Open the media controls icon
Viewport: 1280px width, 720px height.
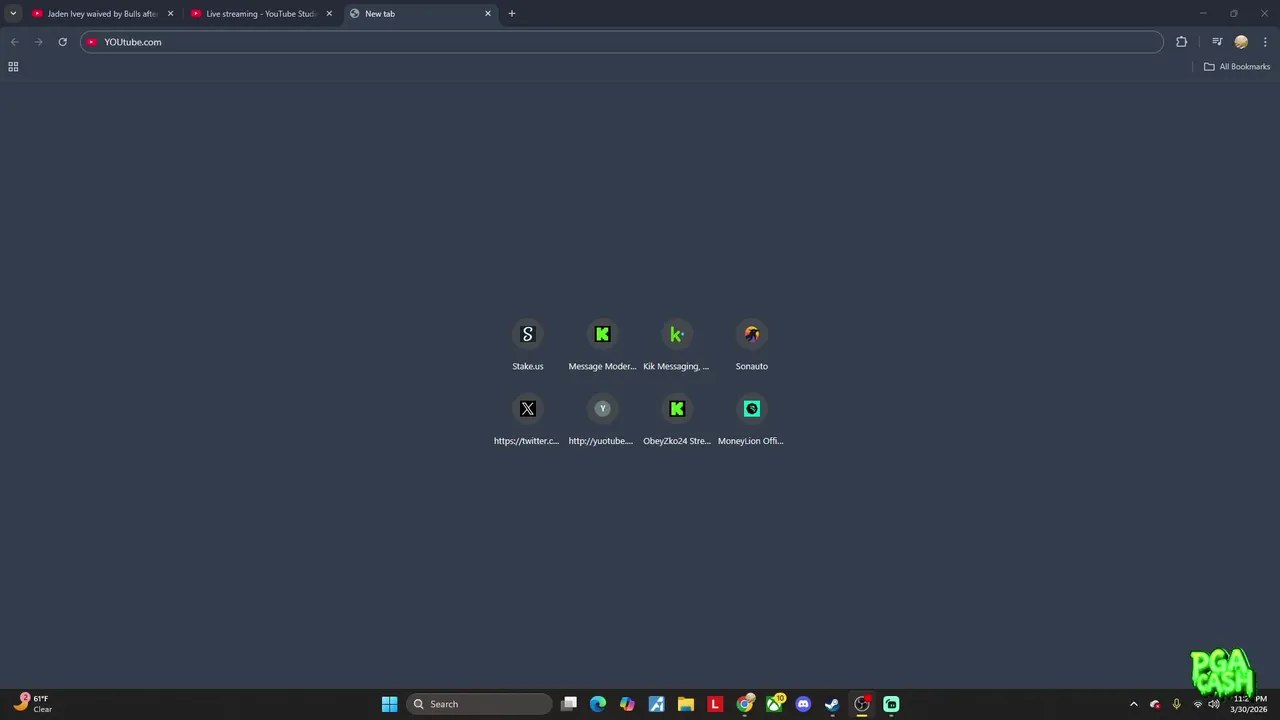tap(1217, 42)
